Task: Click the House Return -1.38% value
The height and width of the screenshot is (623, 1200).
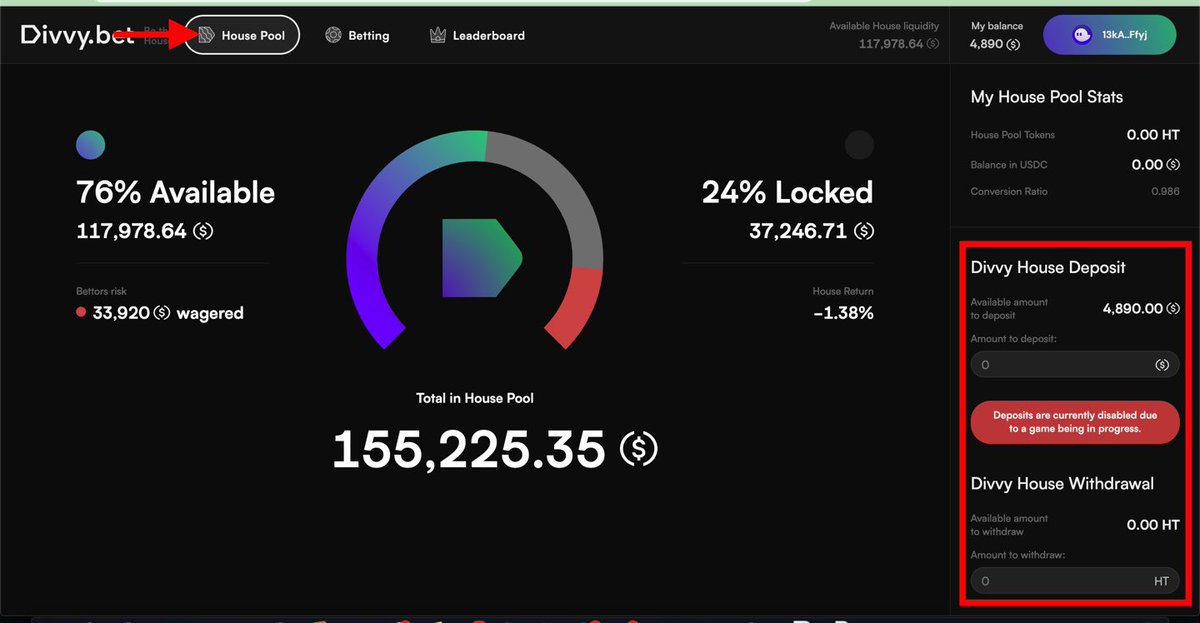Action: click(845, 313)
